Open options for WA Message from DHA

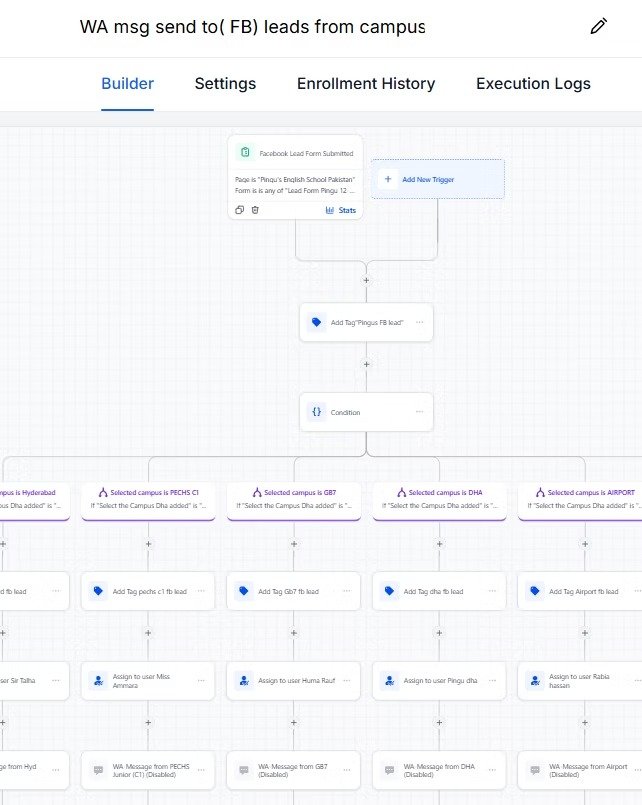click(x=493, y=770)
